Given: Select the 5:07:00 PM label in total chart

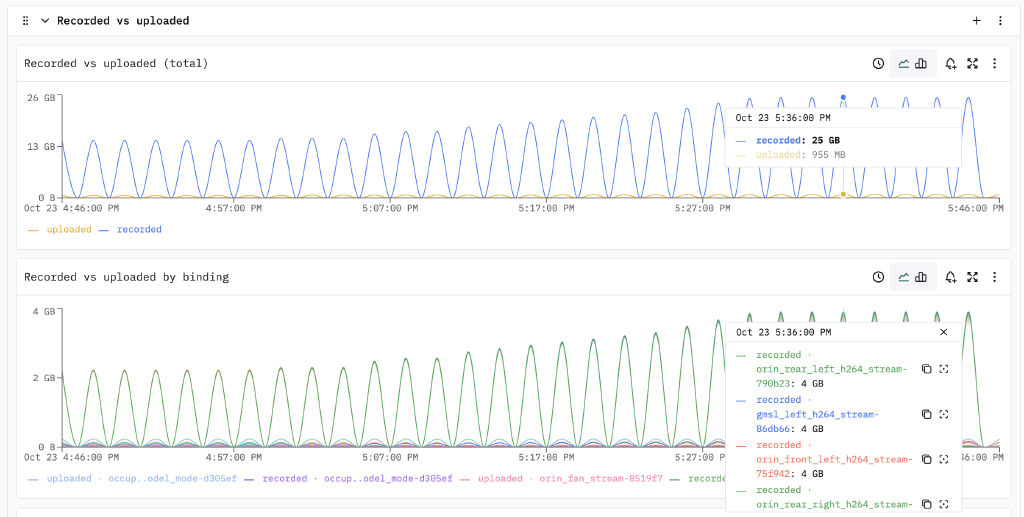Looking at the screenshot, I should [x=390, y=208].
